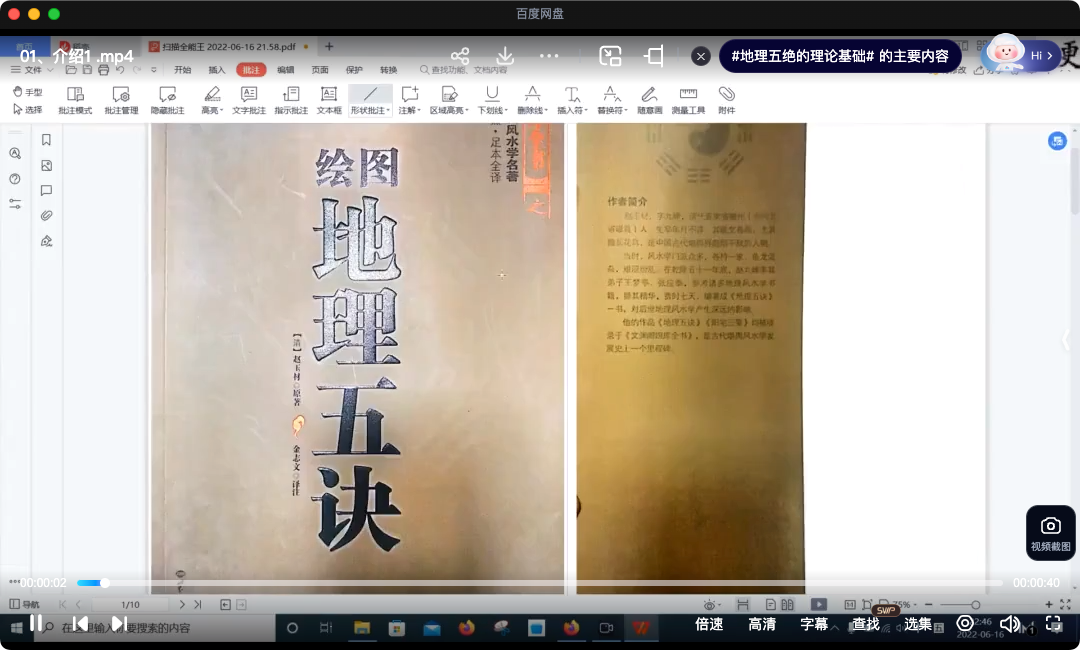Toggle the crop window icon in the top bar
The image size is (1080, 650).
[x=654, y=56]
